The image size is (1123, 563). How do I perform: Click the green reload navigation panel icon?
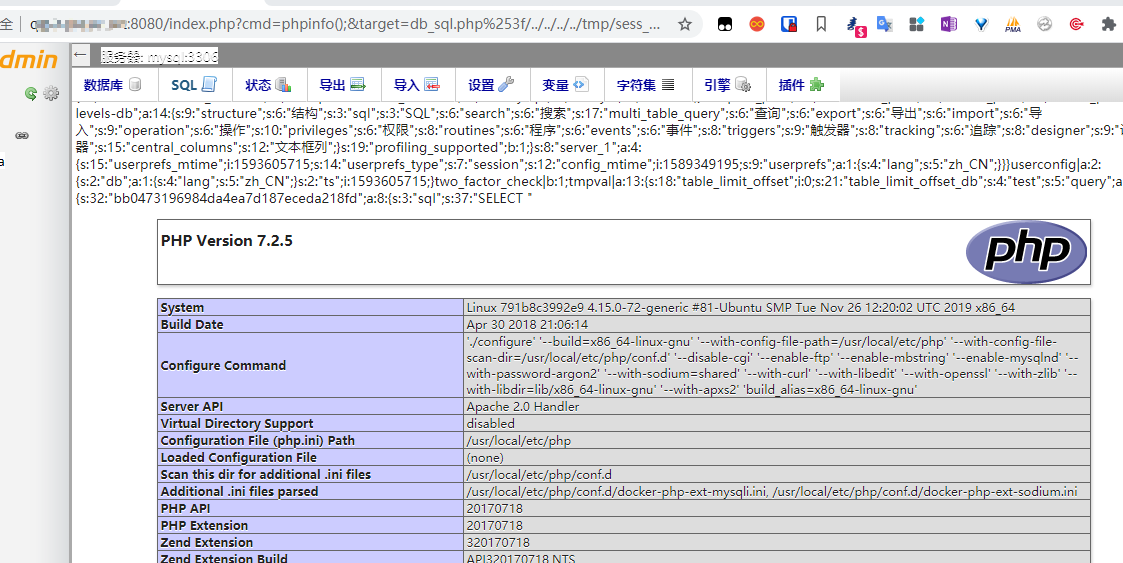31,94
